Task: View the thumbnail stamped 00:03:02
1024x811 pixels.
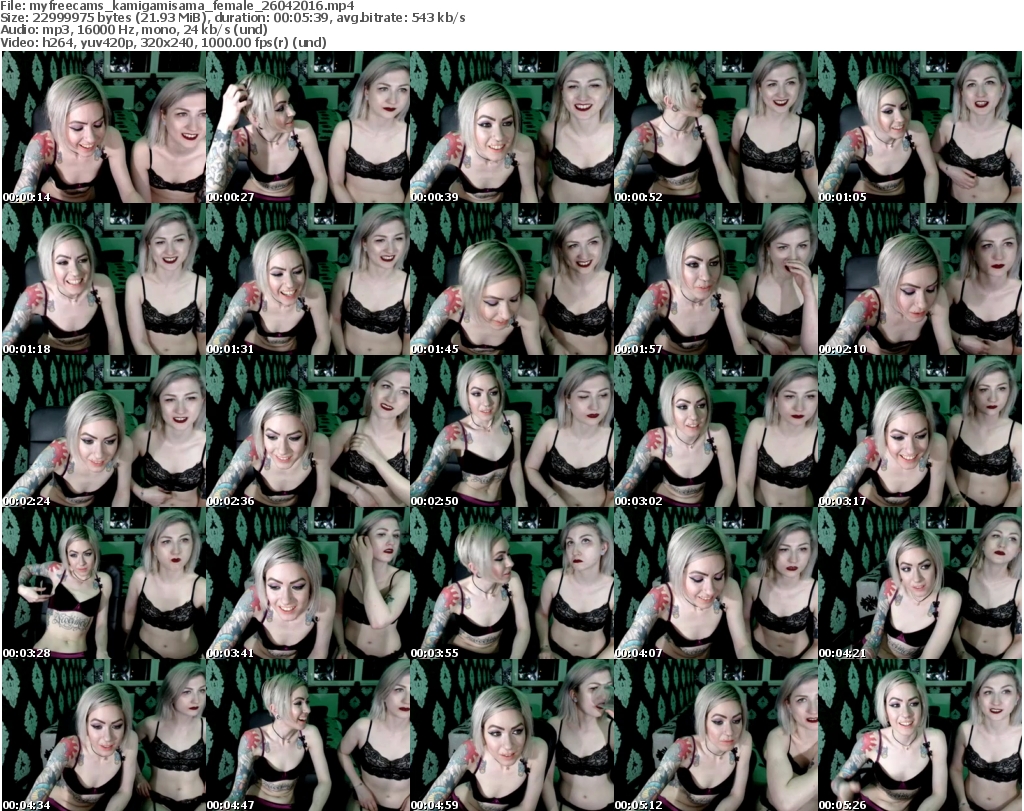Action: click(716, 431)
